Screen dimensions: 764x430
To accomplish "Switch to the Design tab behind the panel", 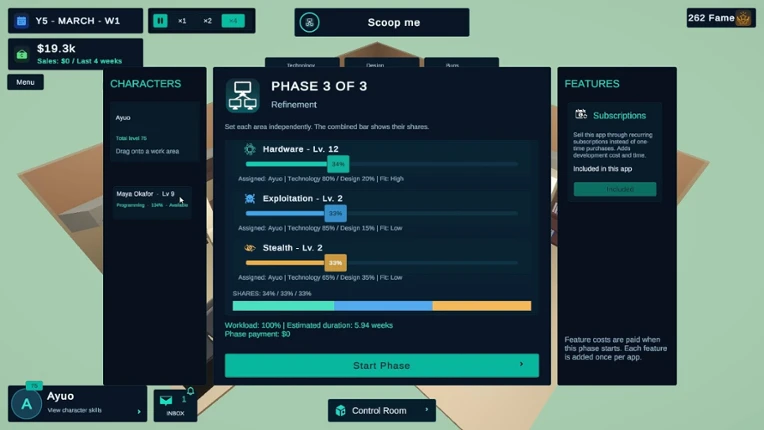I will (x=382, y=63).
